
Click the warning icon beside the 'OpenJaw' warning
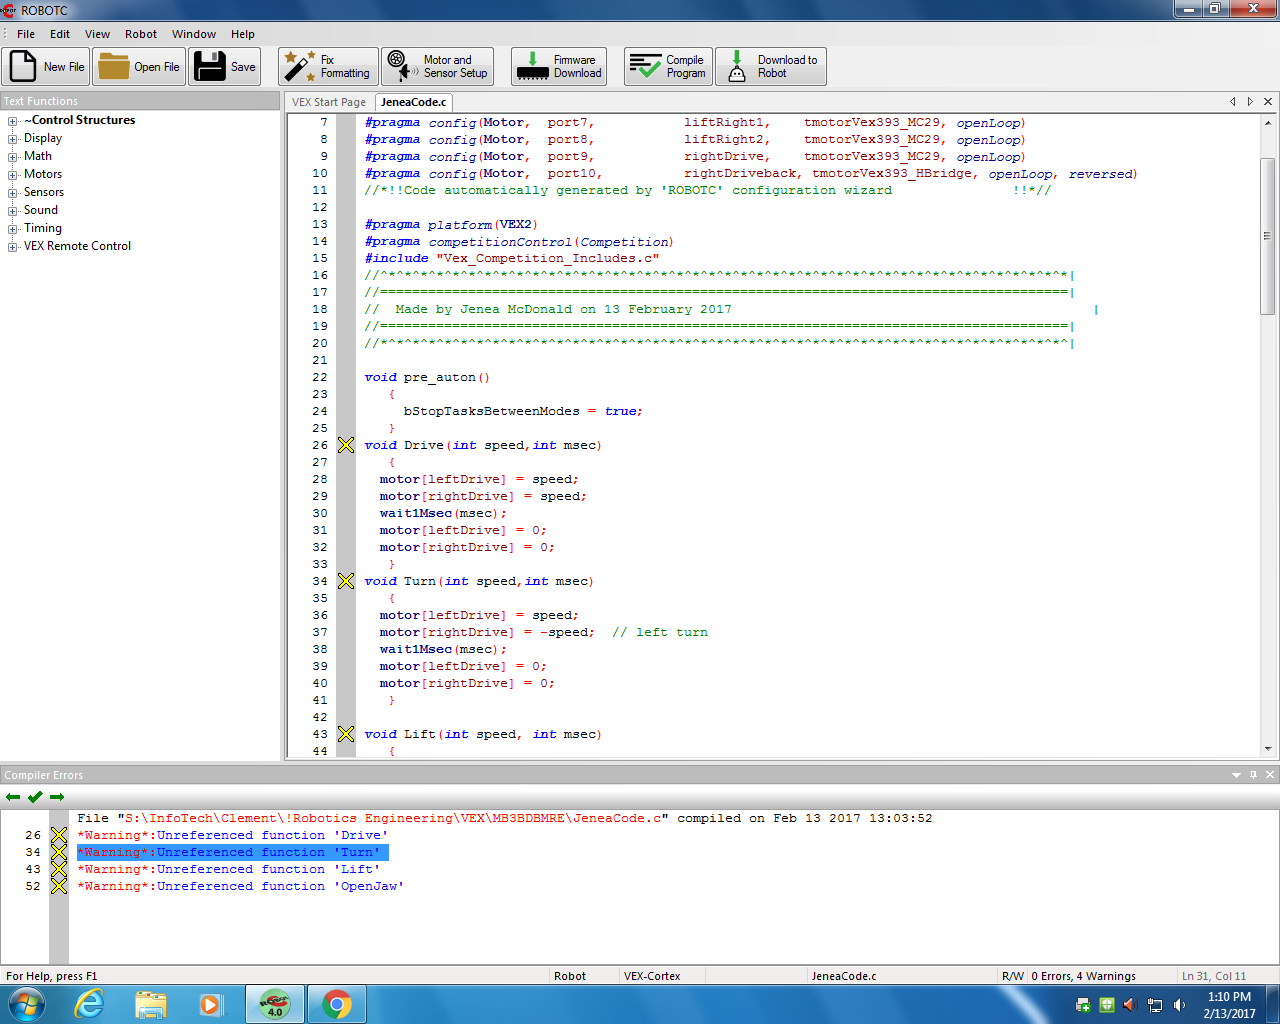59,886
